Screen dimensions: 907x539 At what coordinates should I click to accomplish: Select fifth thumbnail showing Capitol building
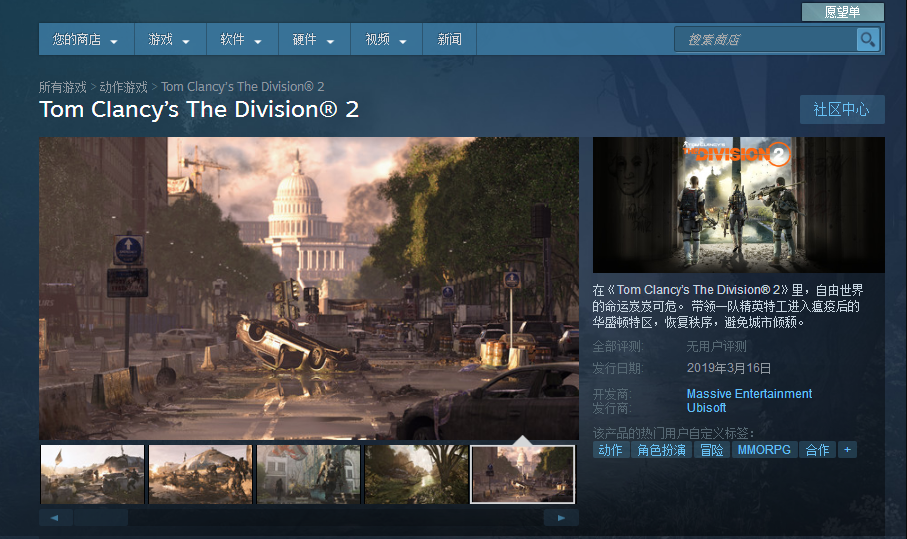[x=523, y=474]
